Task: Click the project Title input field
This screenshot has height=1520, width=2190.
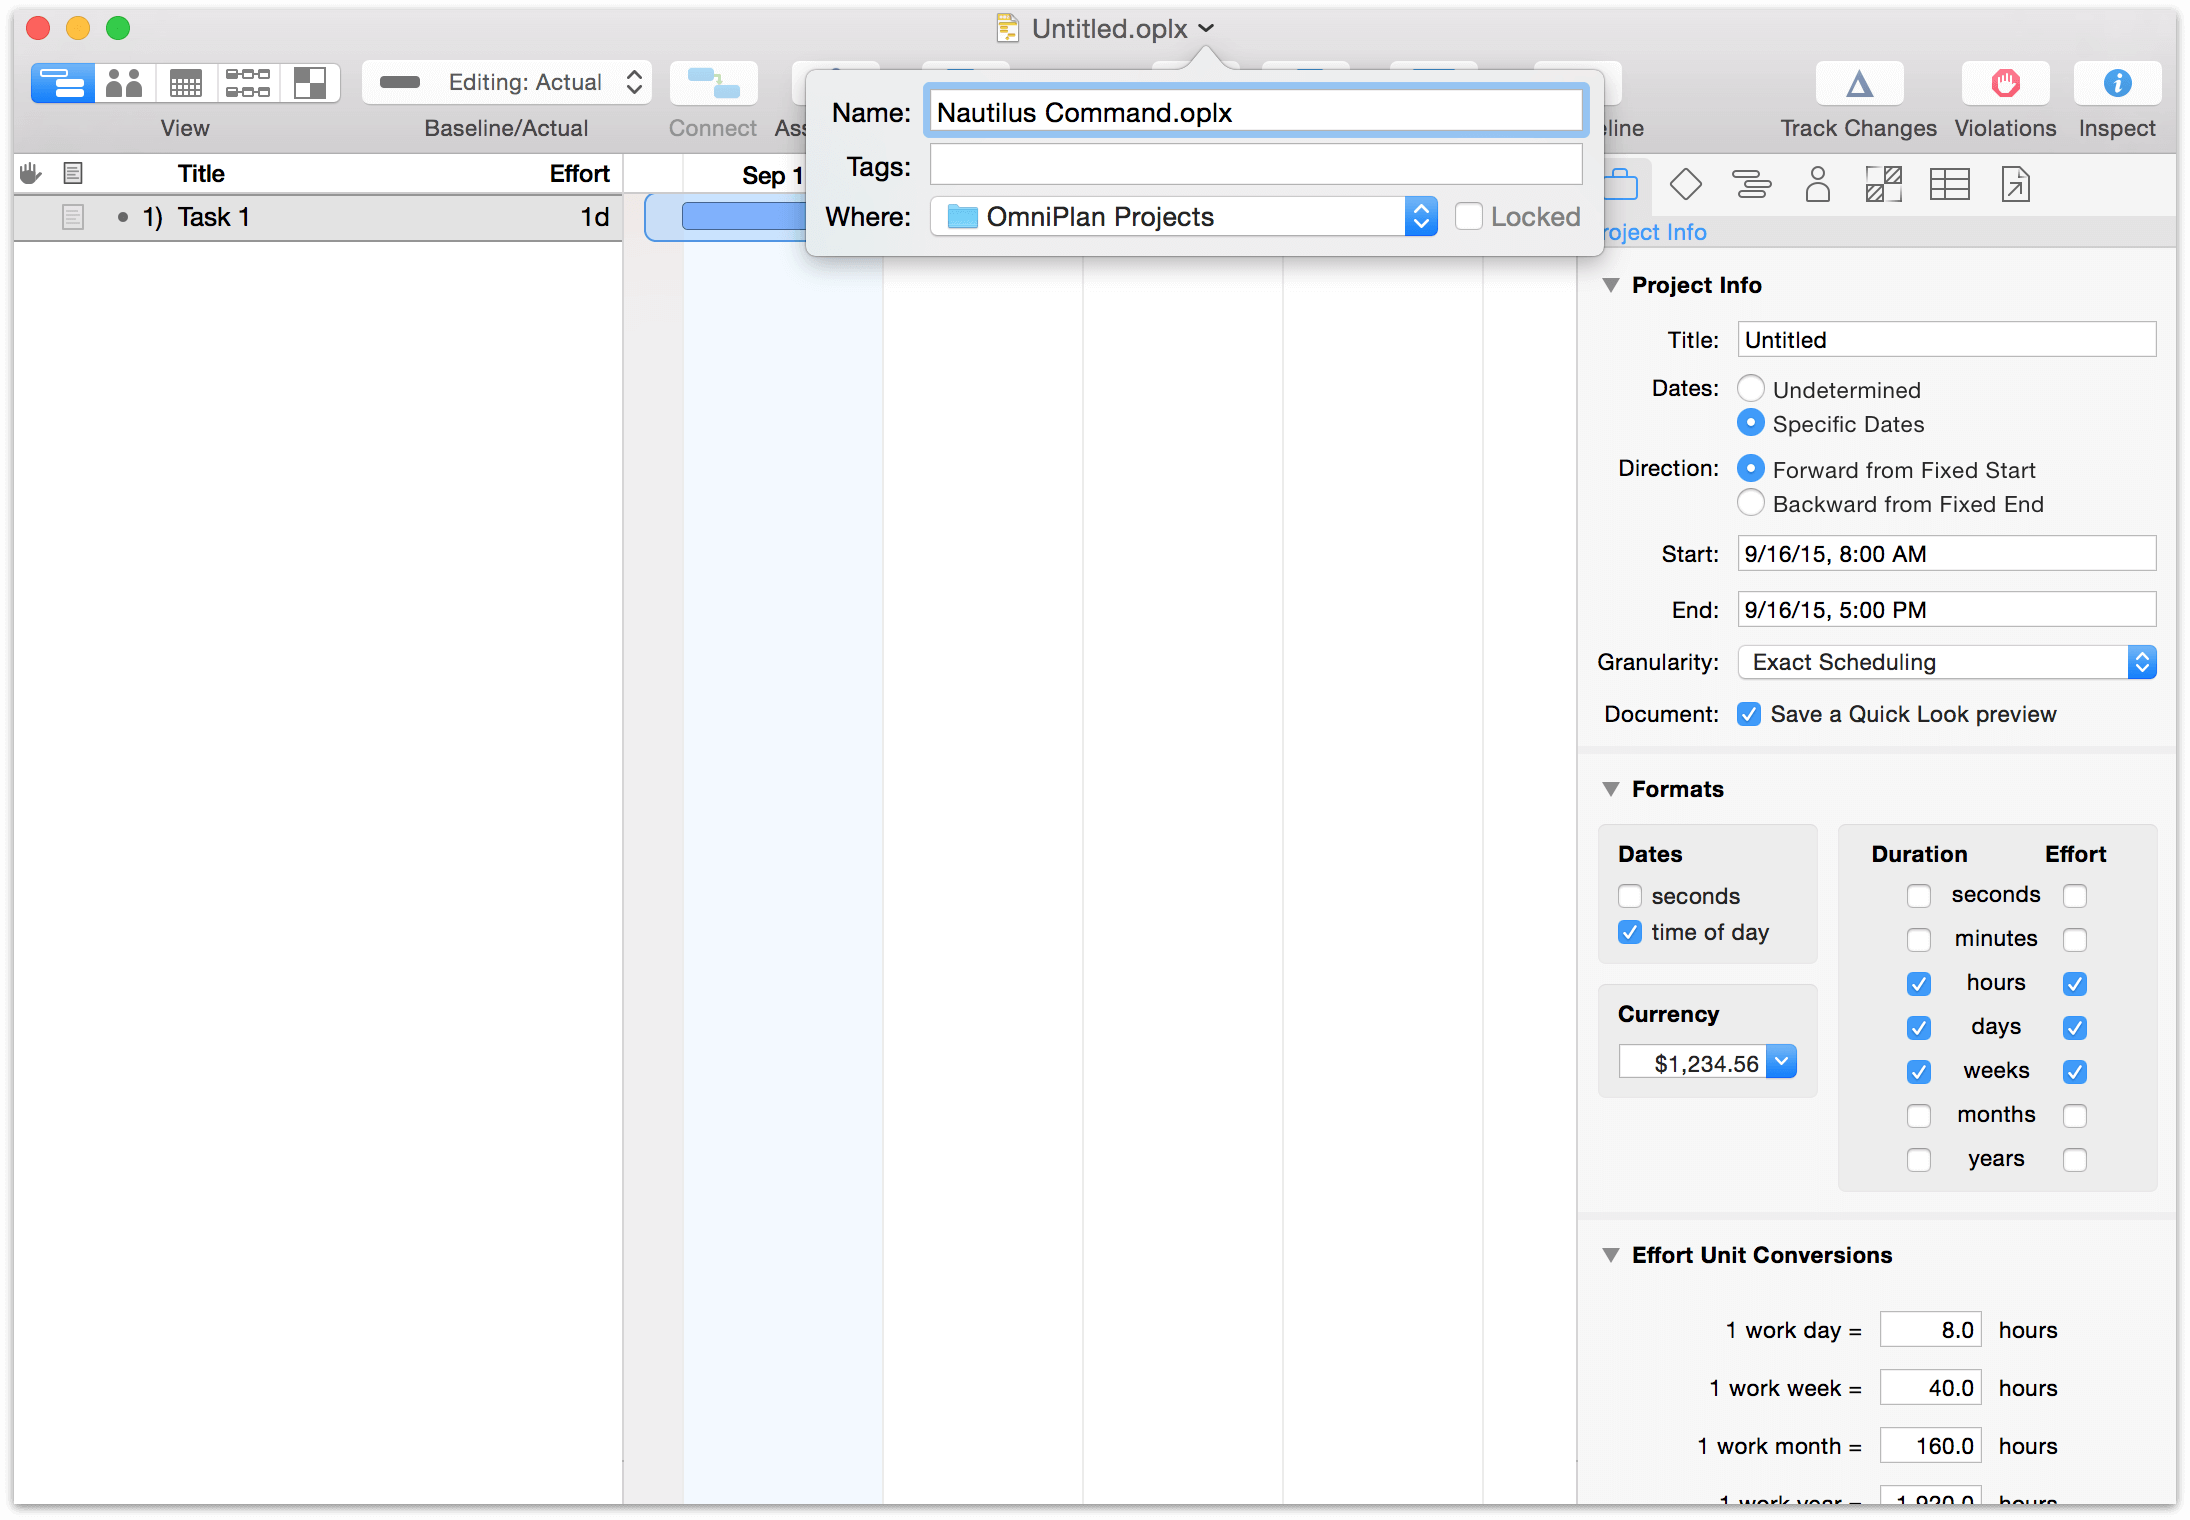Action: [x=1947, y=340]
